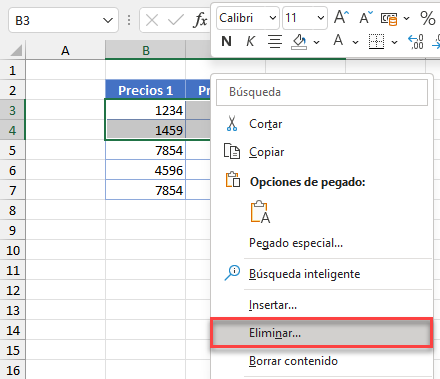Select column B header

click(145, 51)
